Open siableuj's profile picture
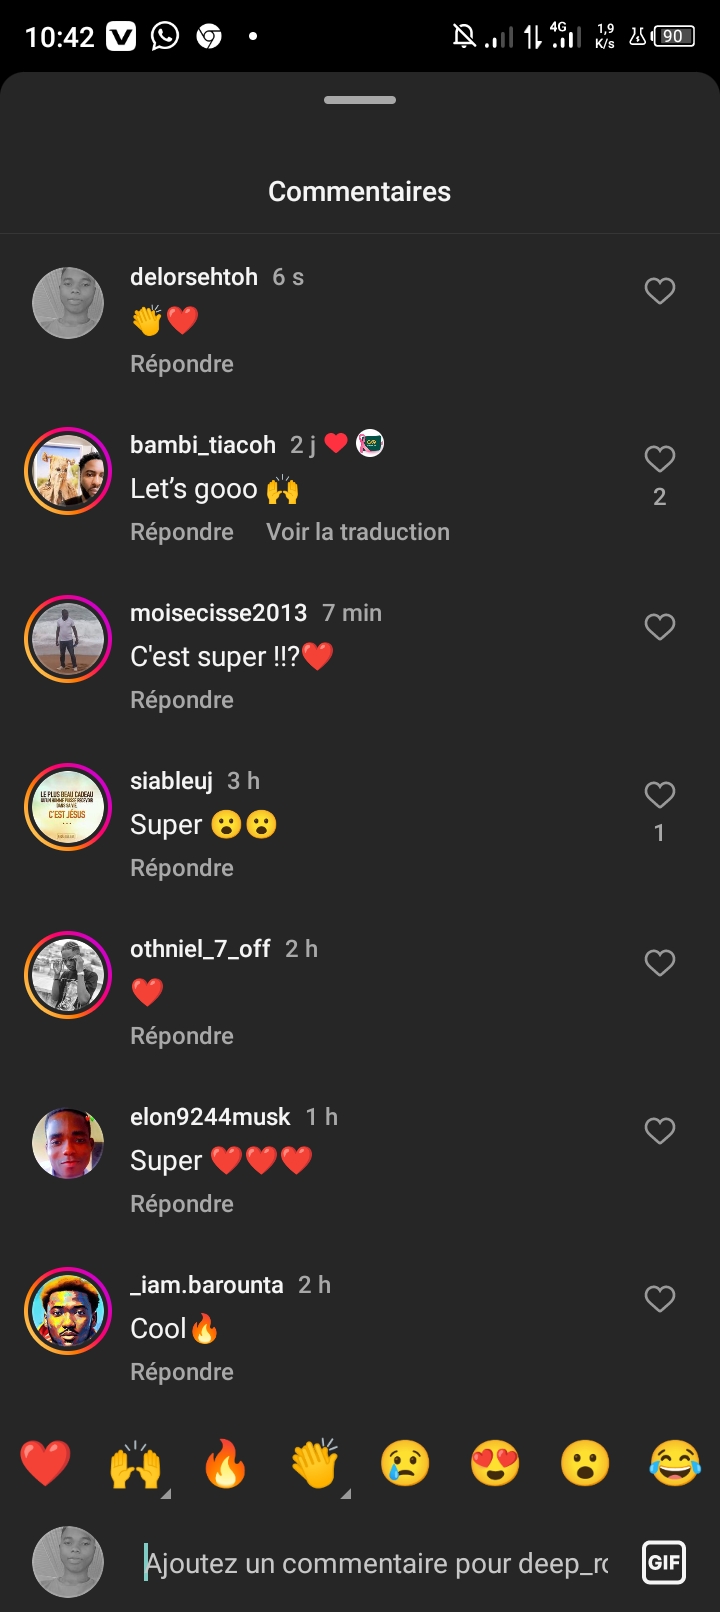The image size is (720, 1612). (68, 807)
